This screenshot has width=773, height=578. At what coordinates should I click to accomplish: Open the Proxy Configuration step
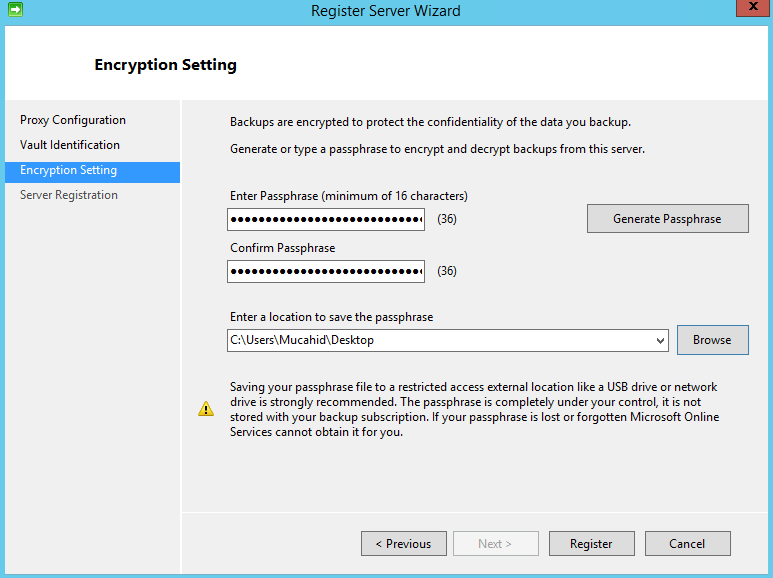(x=73, y=120)
